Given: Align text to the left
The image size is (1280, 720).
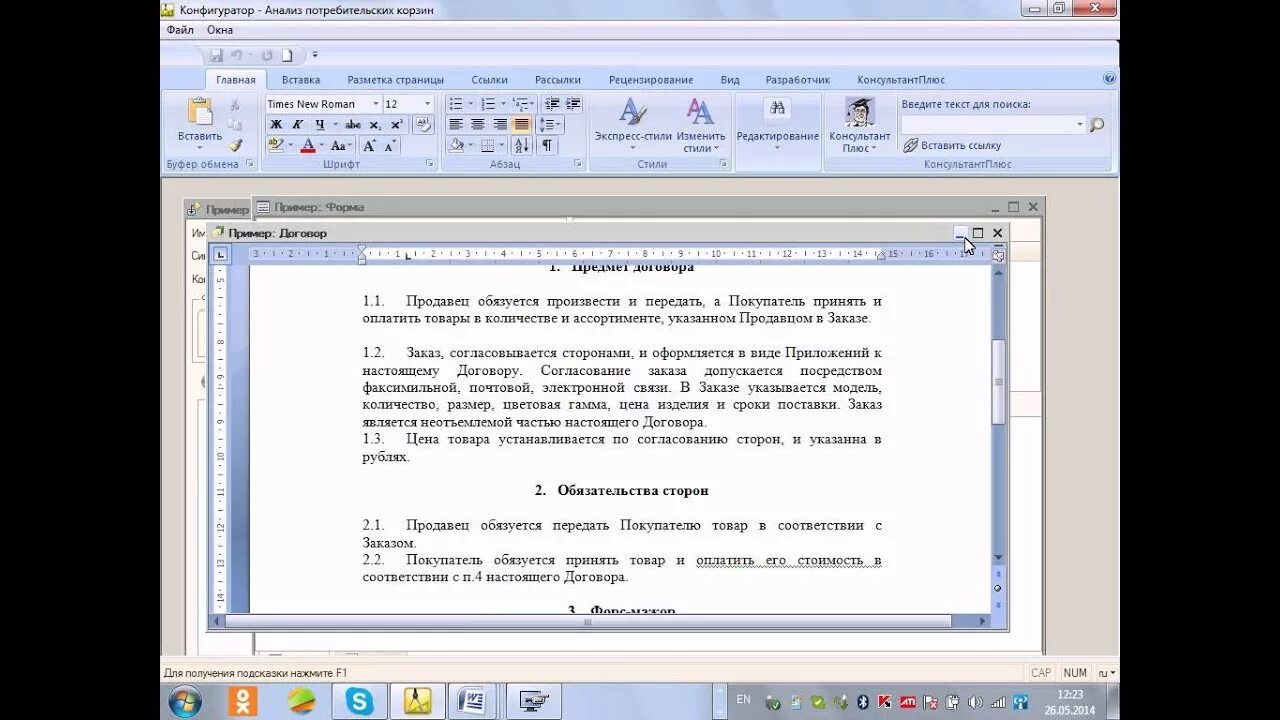Looking at the screenshot, I should (x=456, y=125).
